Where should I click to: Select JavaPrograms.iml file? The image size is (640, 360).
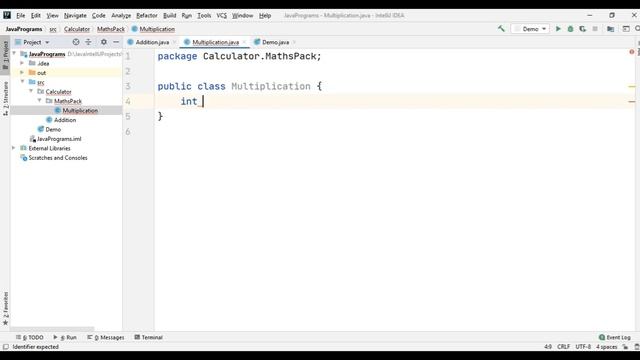coord(59,138)
